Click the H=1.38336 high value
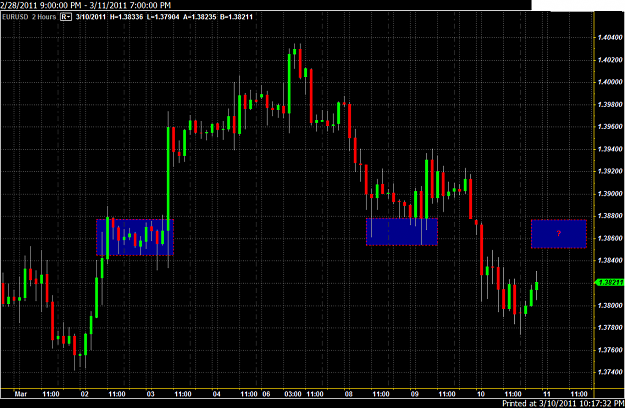Image resolution: width=625 pixels, height=408 pixels. (x=126, y=17)
